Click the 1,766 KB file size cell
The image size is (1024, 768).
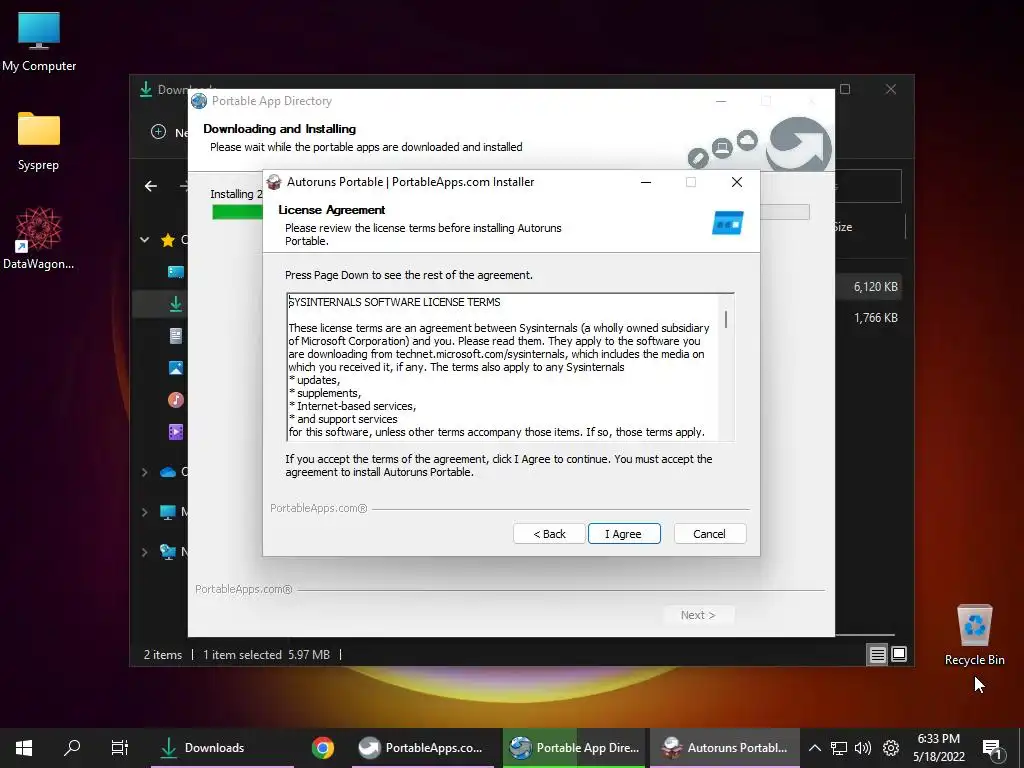pos(875,318)
